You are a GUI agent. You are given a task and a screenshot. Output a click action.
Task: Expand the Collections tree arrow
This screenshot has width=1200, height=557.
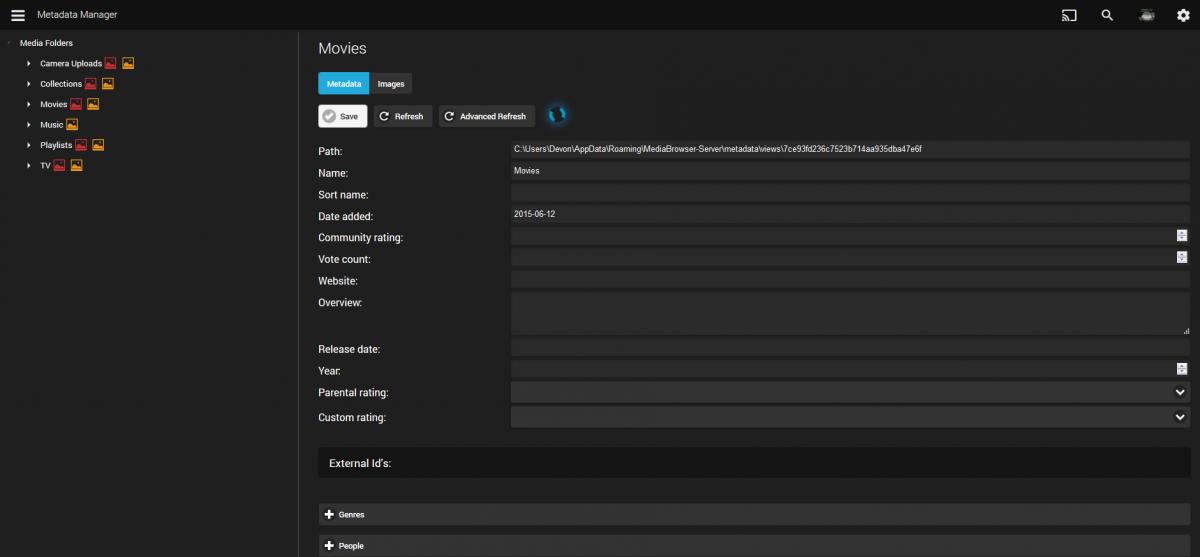(29, 84)
